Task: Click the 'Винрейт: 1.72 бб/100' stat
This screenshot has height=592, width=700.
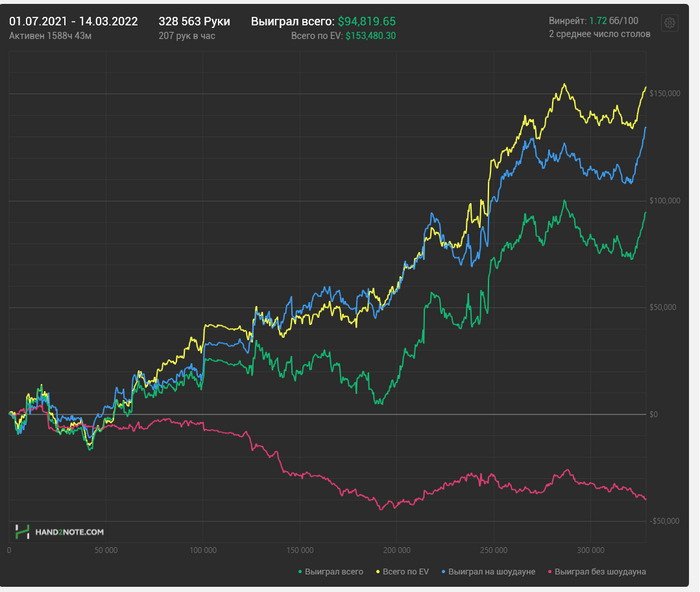Action: pos(593,21)
